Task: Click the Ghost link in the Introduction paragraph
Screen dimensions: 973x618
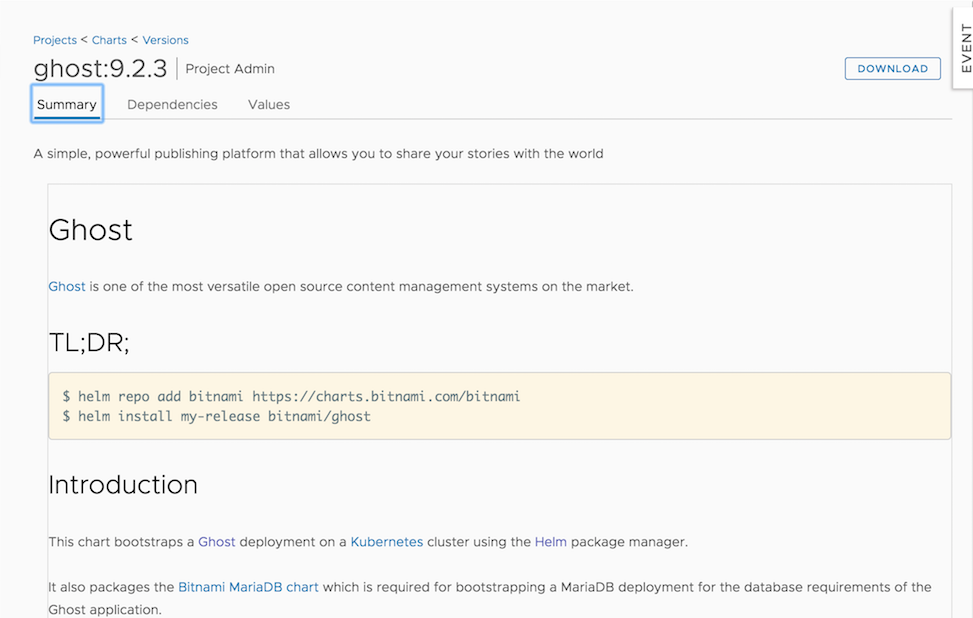Action: click(x=216, y=542)
